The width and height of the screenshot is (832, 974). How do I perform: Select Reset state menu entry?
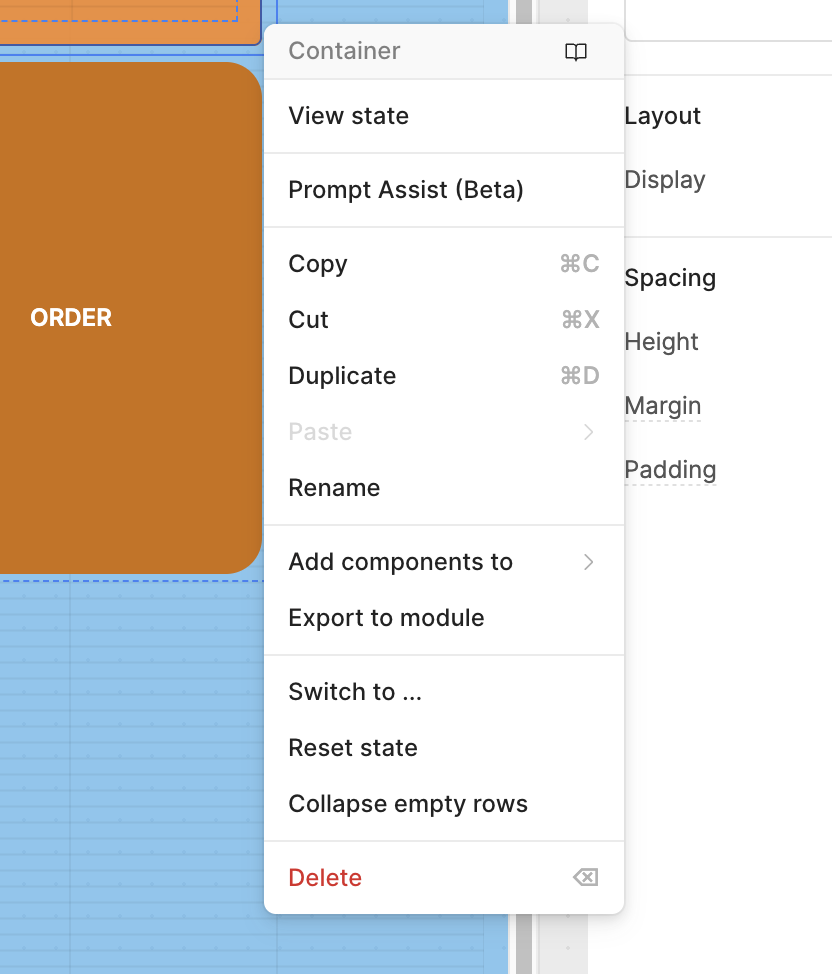click(353, 748)
